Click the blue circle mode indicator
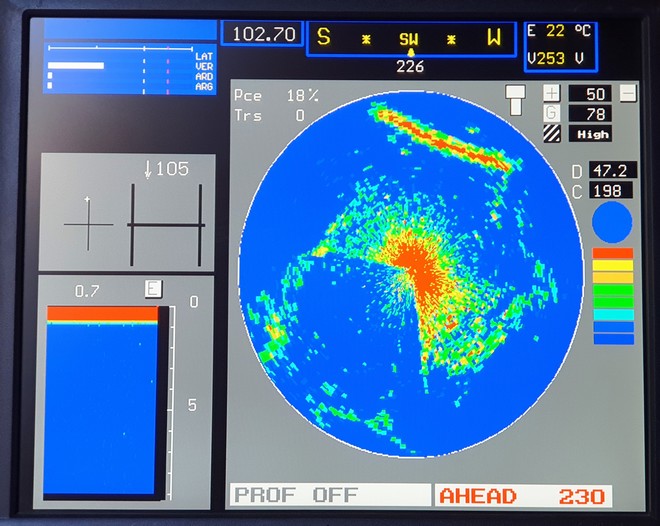Image resolution: width=660 pixels, height=526 pixels. 612,222
